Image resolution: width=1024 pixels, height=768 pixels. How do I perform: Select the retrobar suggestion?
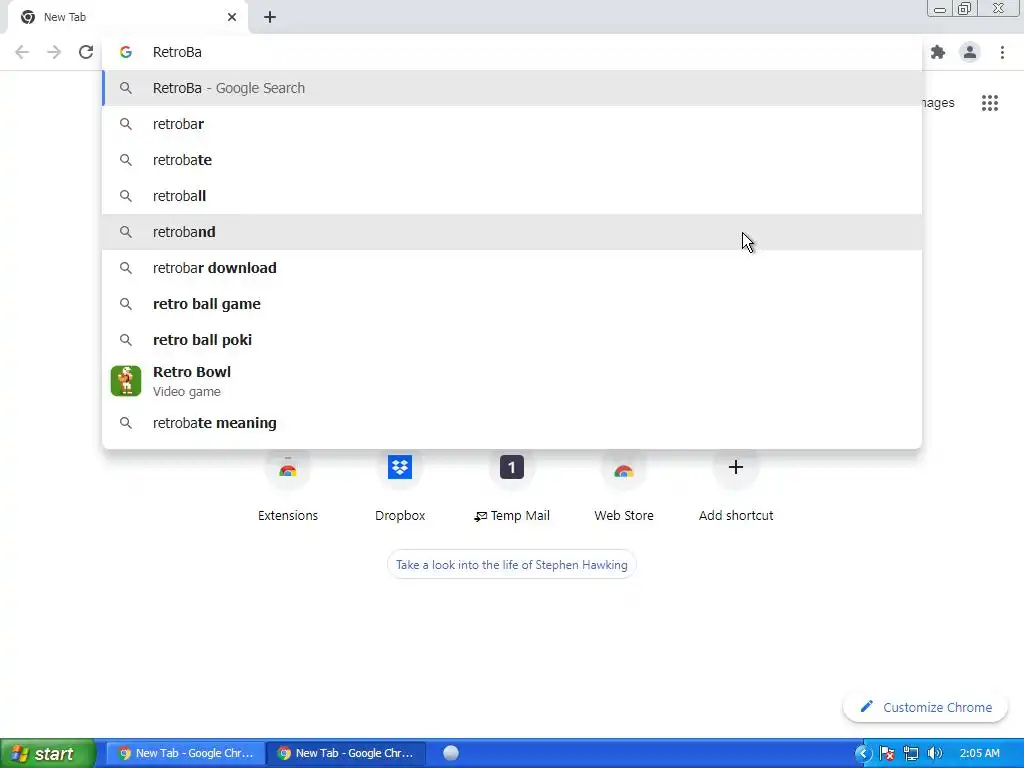coord(512,124)
